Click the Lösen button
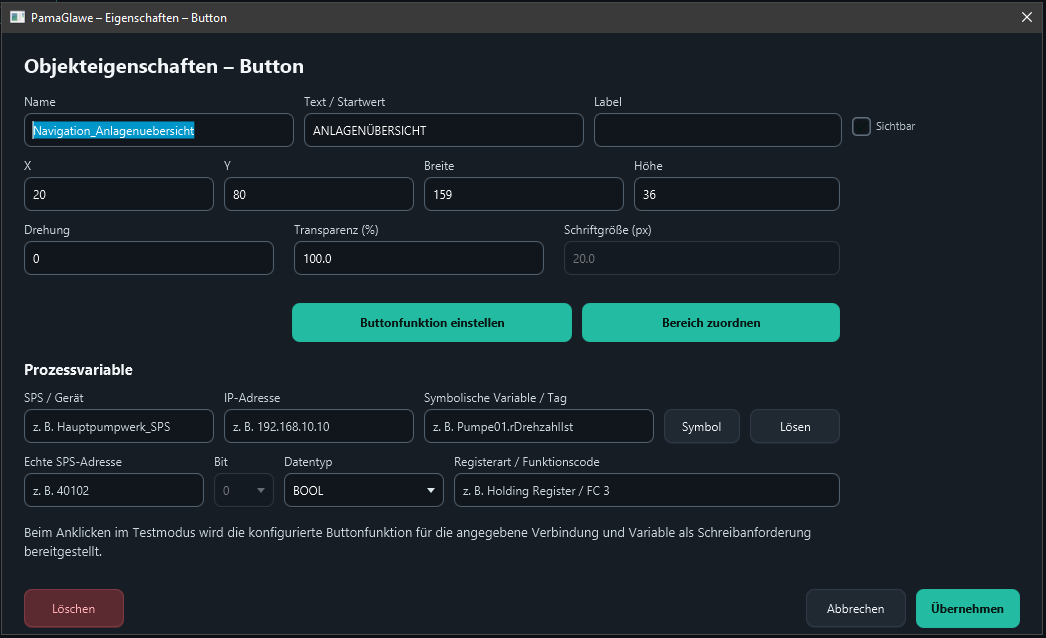 (795, 426)
